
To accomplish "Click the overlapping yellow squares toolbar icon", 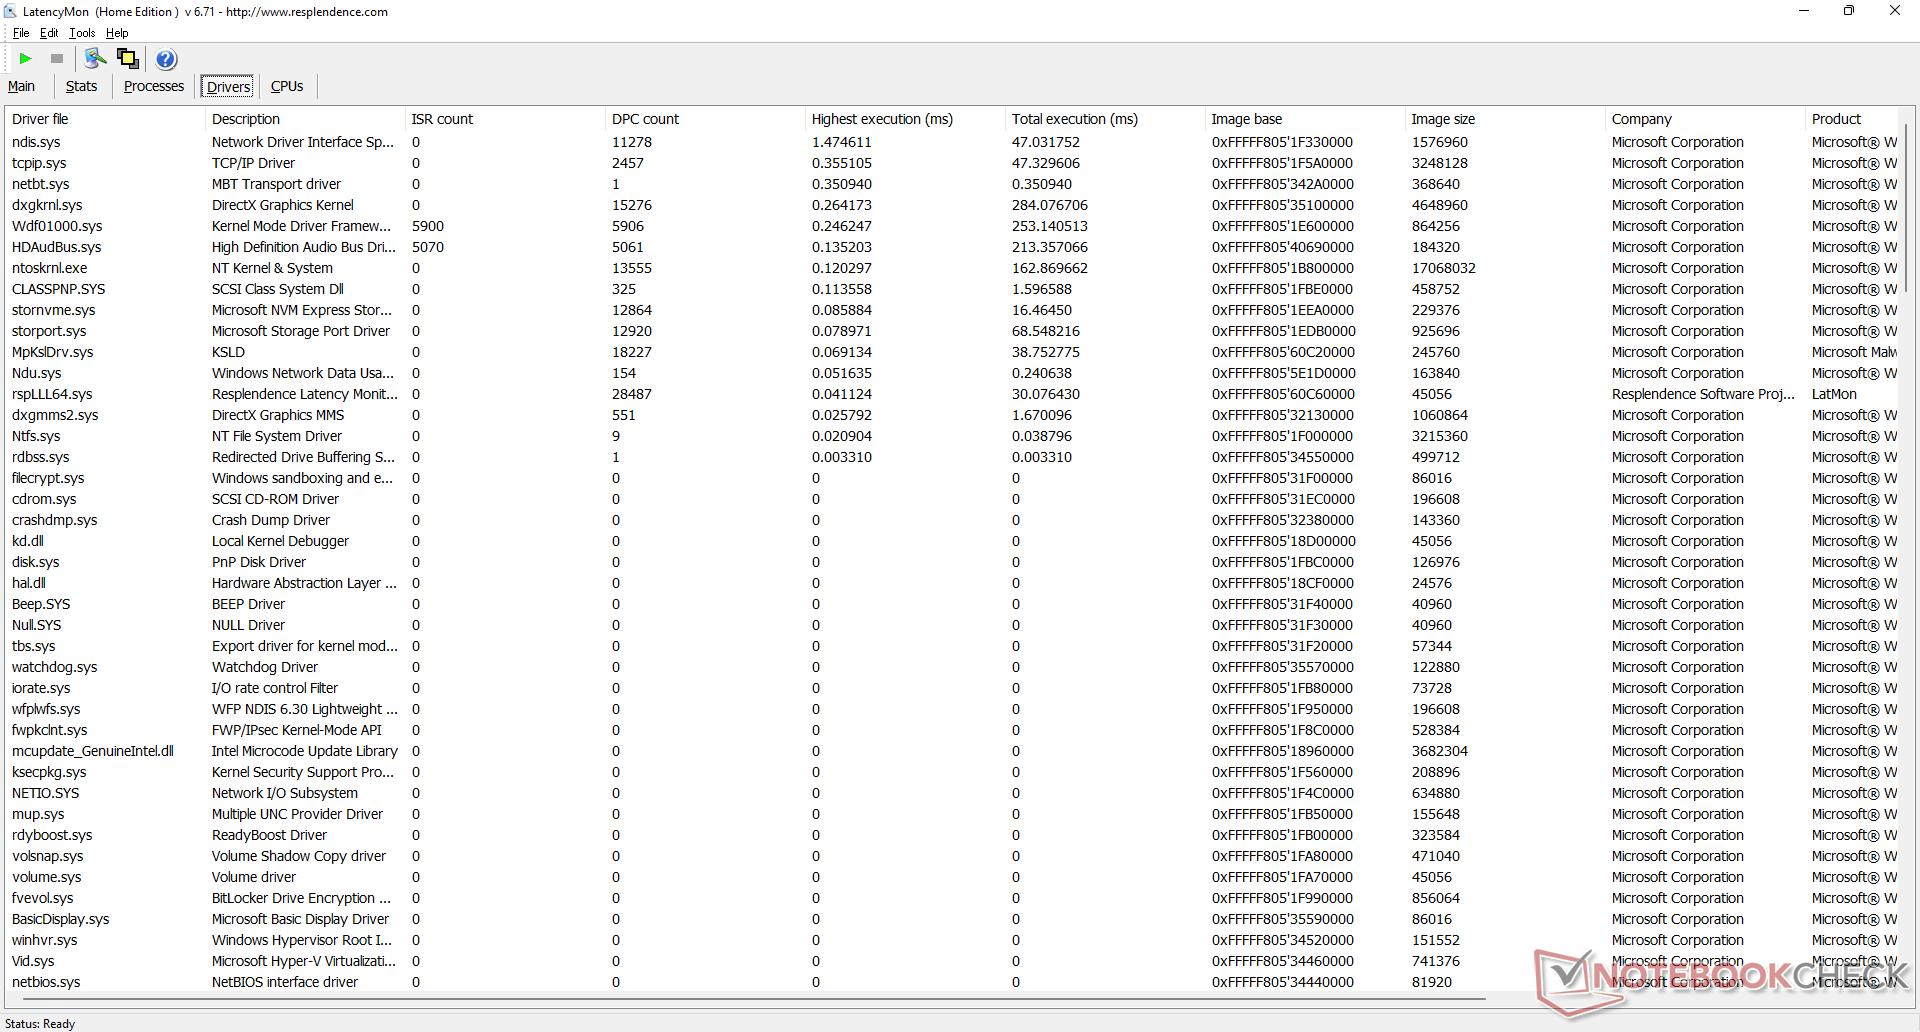I will pyautogui.click(x=128, y=59).
